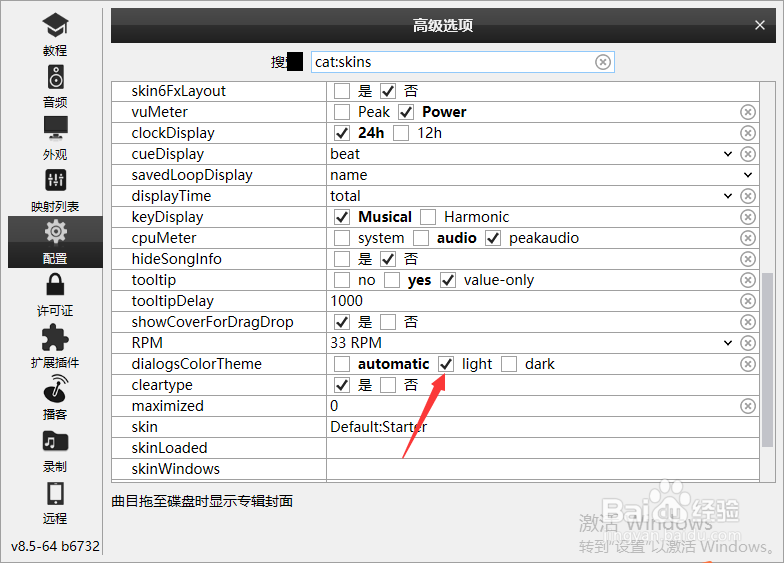Set vuMeter to Peak
The height and width of the screenshot is (563, 784).
coord(342,112)
